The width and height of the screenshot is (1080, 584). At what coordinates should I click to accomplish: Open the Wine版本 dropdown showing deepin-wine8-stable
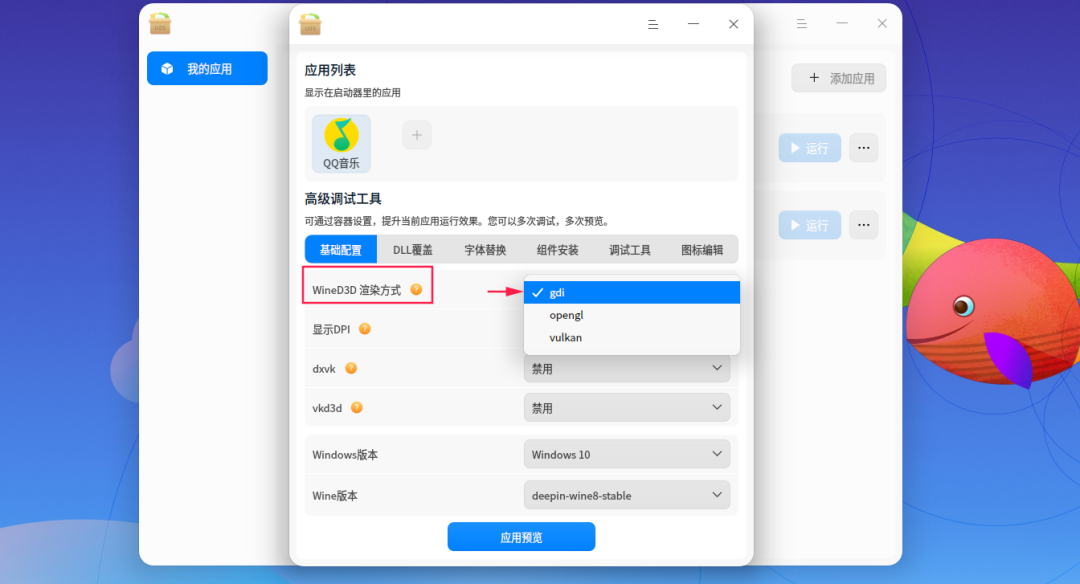627,495
